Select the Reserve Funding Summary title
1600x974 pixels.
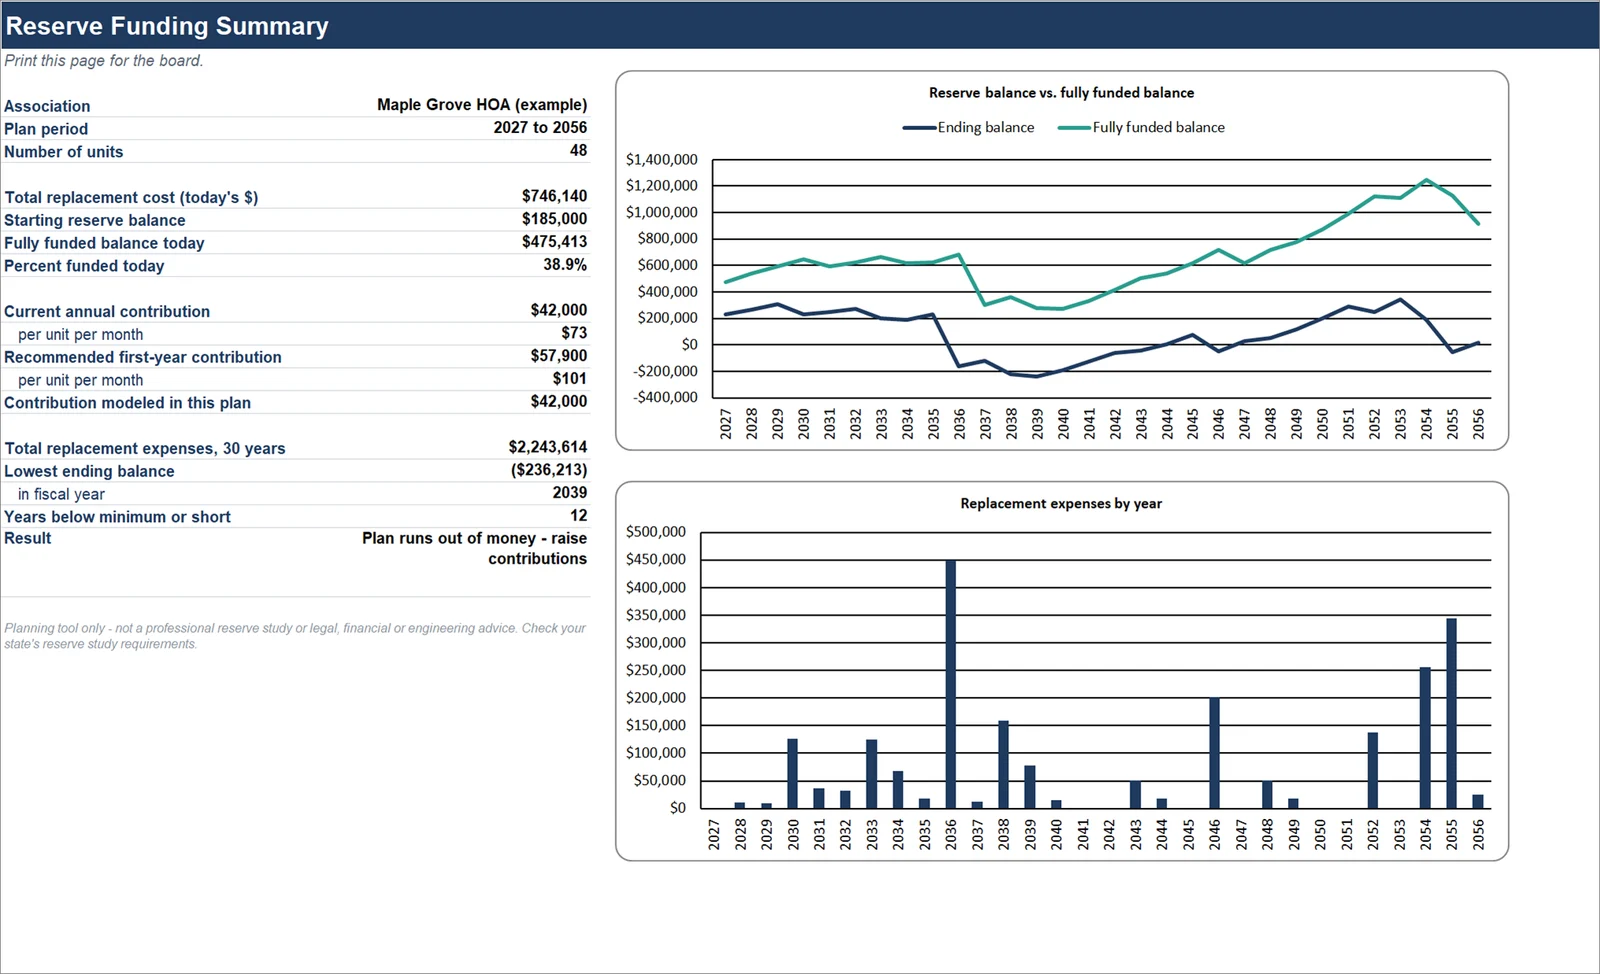167,26
